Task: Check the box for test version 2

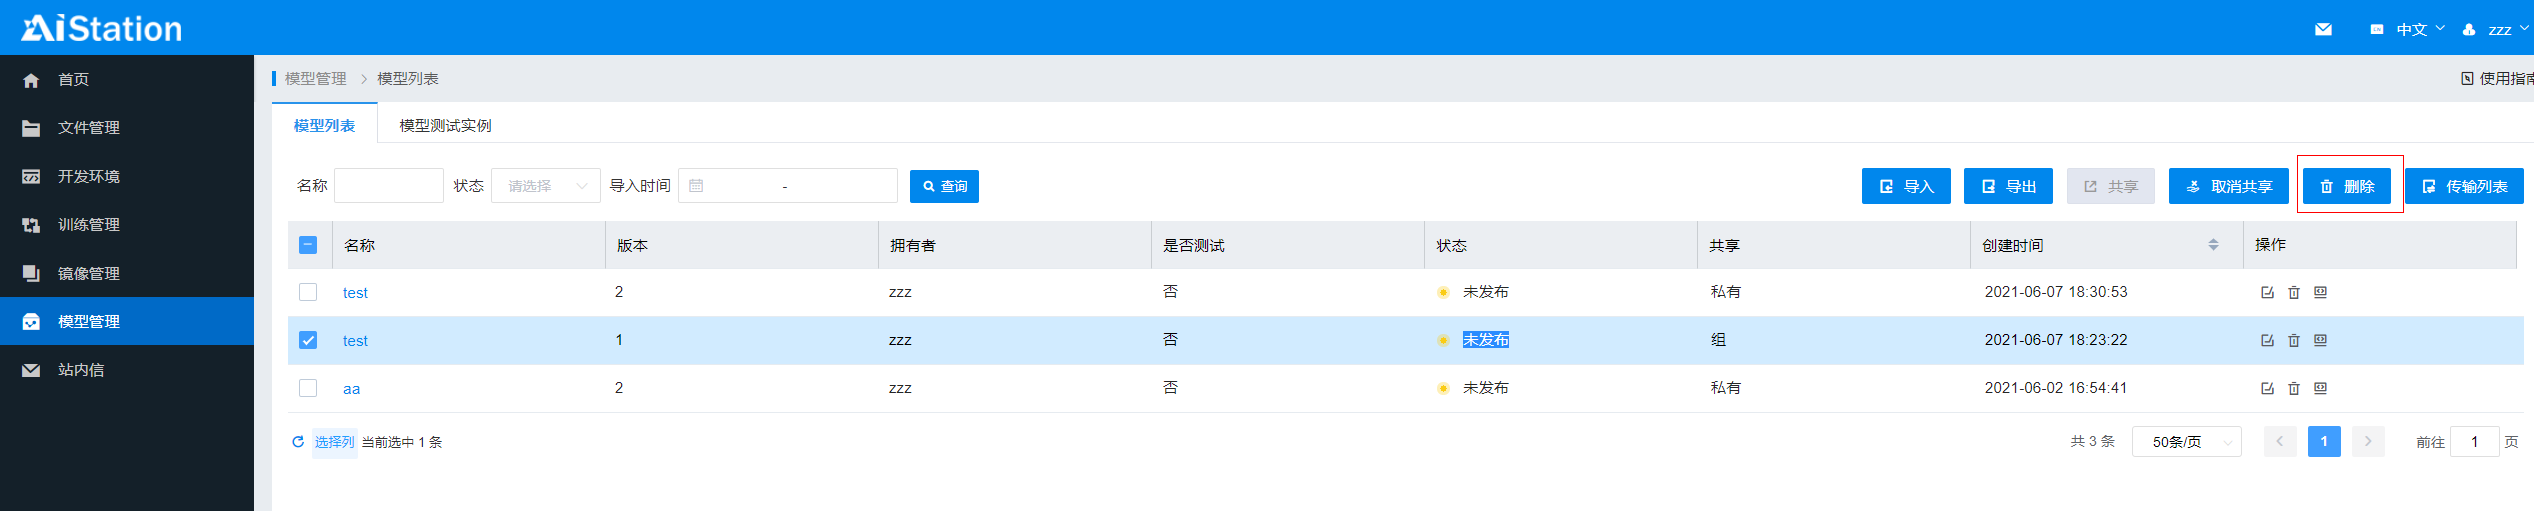Action: coord(308,292)
